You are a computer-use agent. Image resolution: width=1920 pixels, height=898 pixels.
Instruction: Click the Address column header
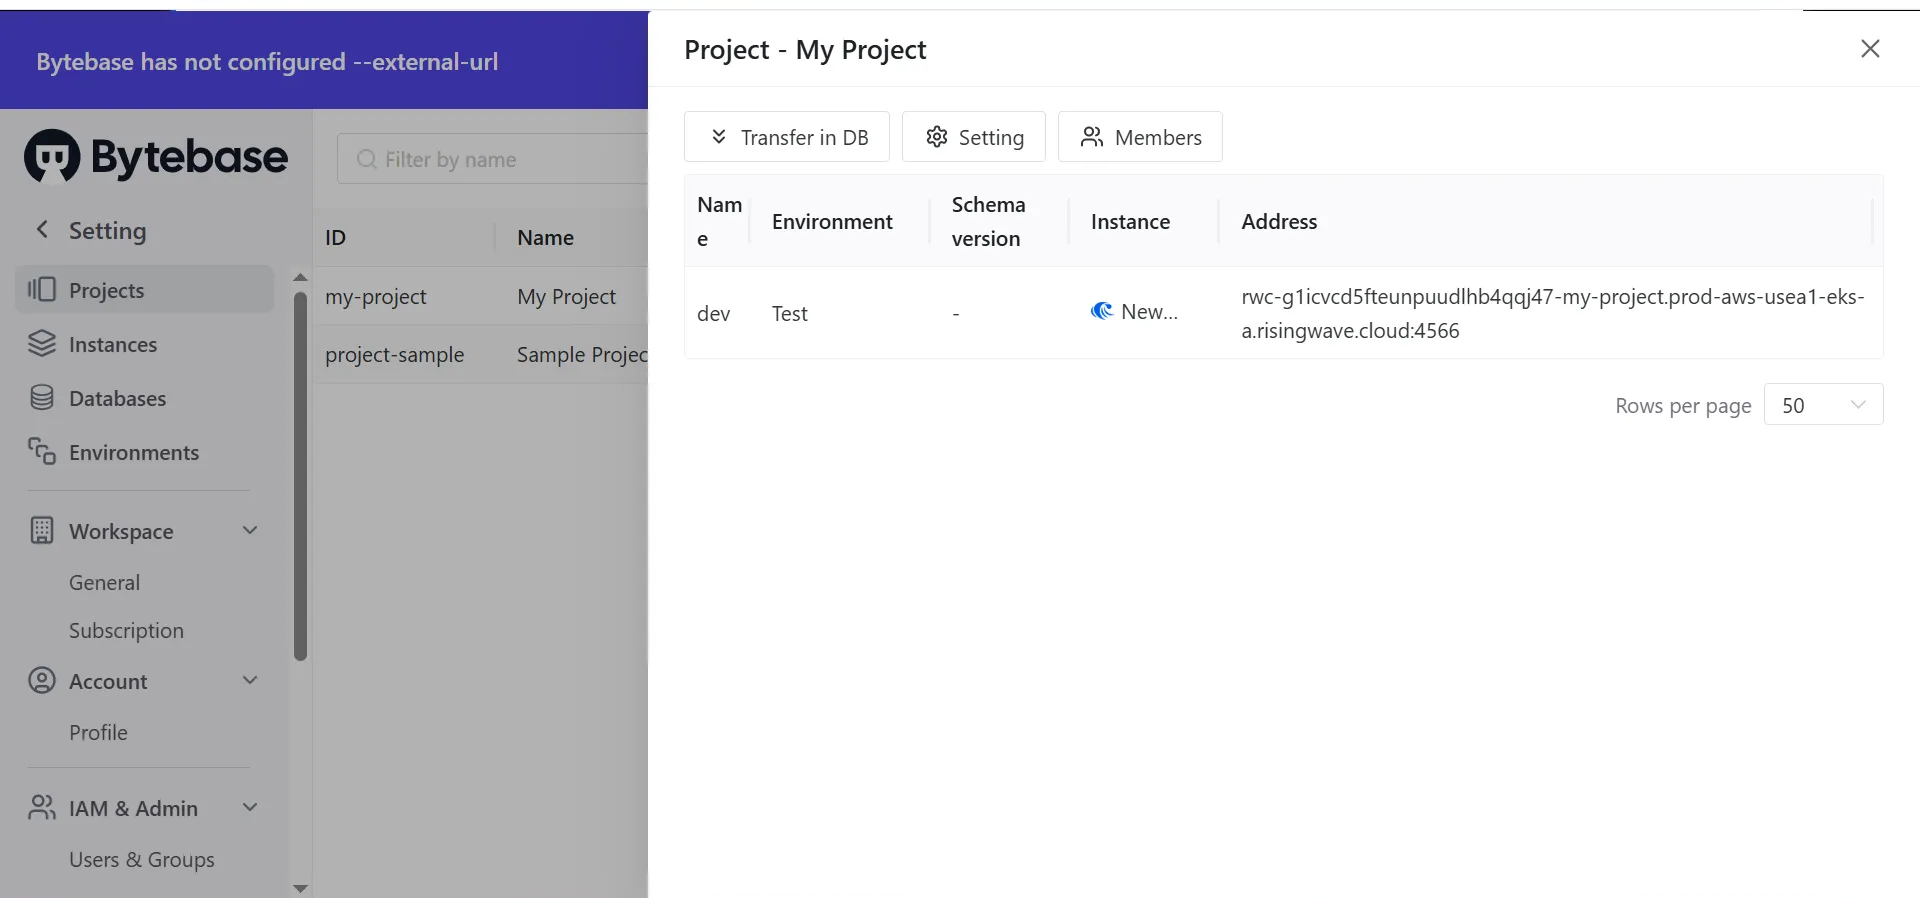[x=1279, y=222]
